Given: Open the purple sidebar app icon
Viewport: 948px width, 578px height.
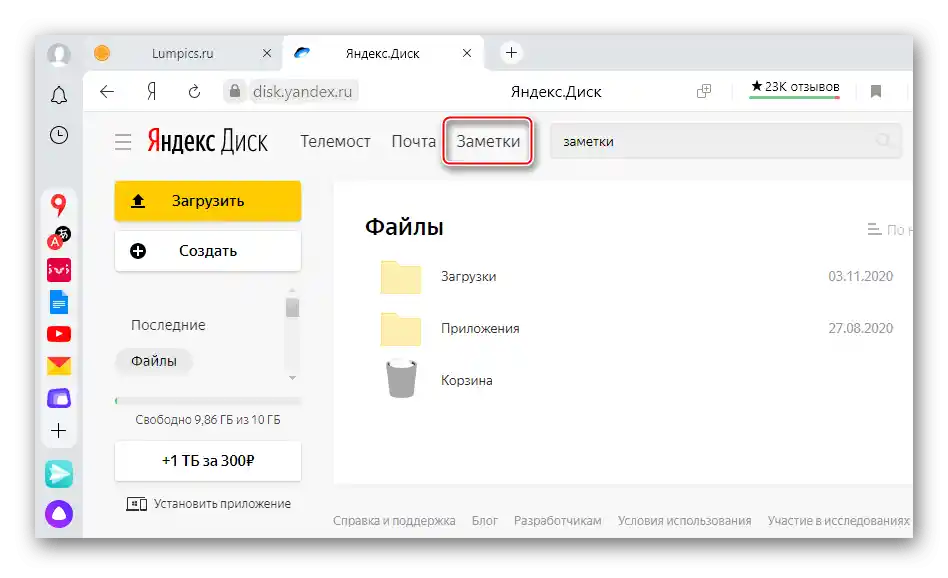Looking at the screenshot, I should (59, 398).
